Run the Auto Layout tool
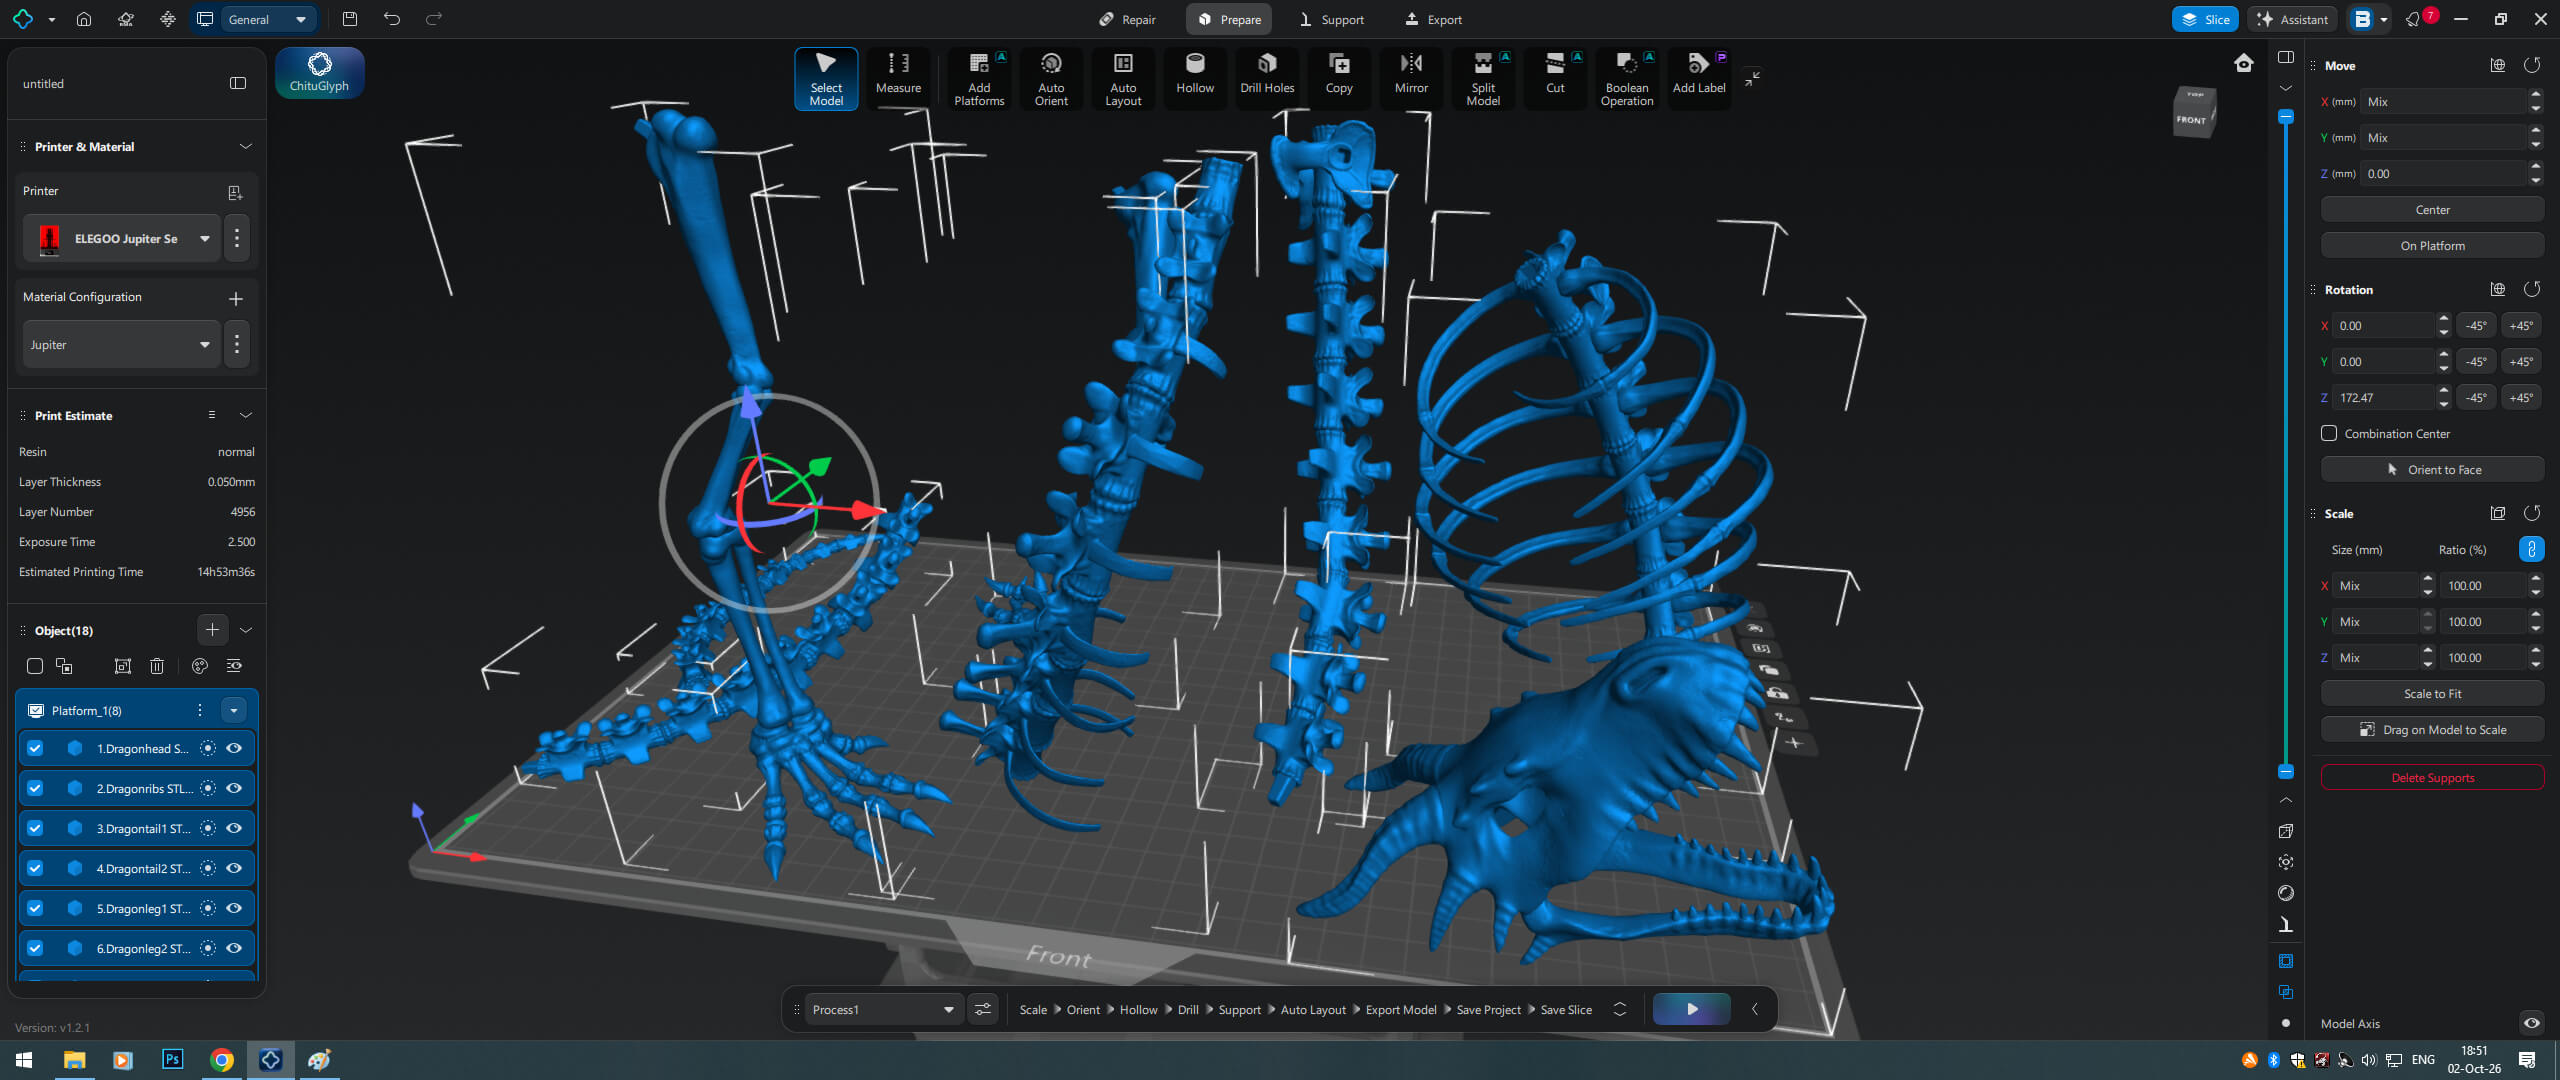This screenshot has height=1080, width=2560. point(1123,77)
